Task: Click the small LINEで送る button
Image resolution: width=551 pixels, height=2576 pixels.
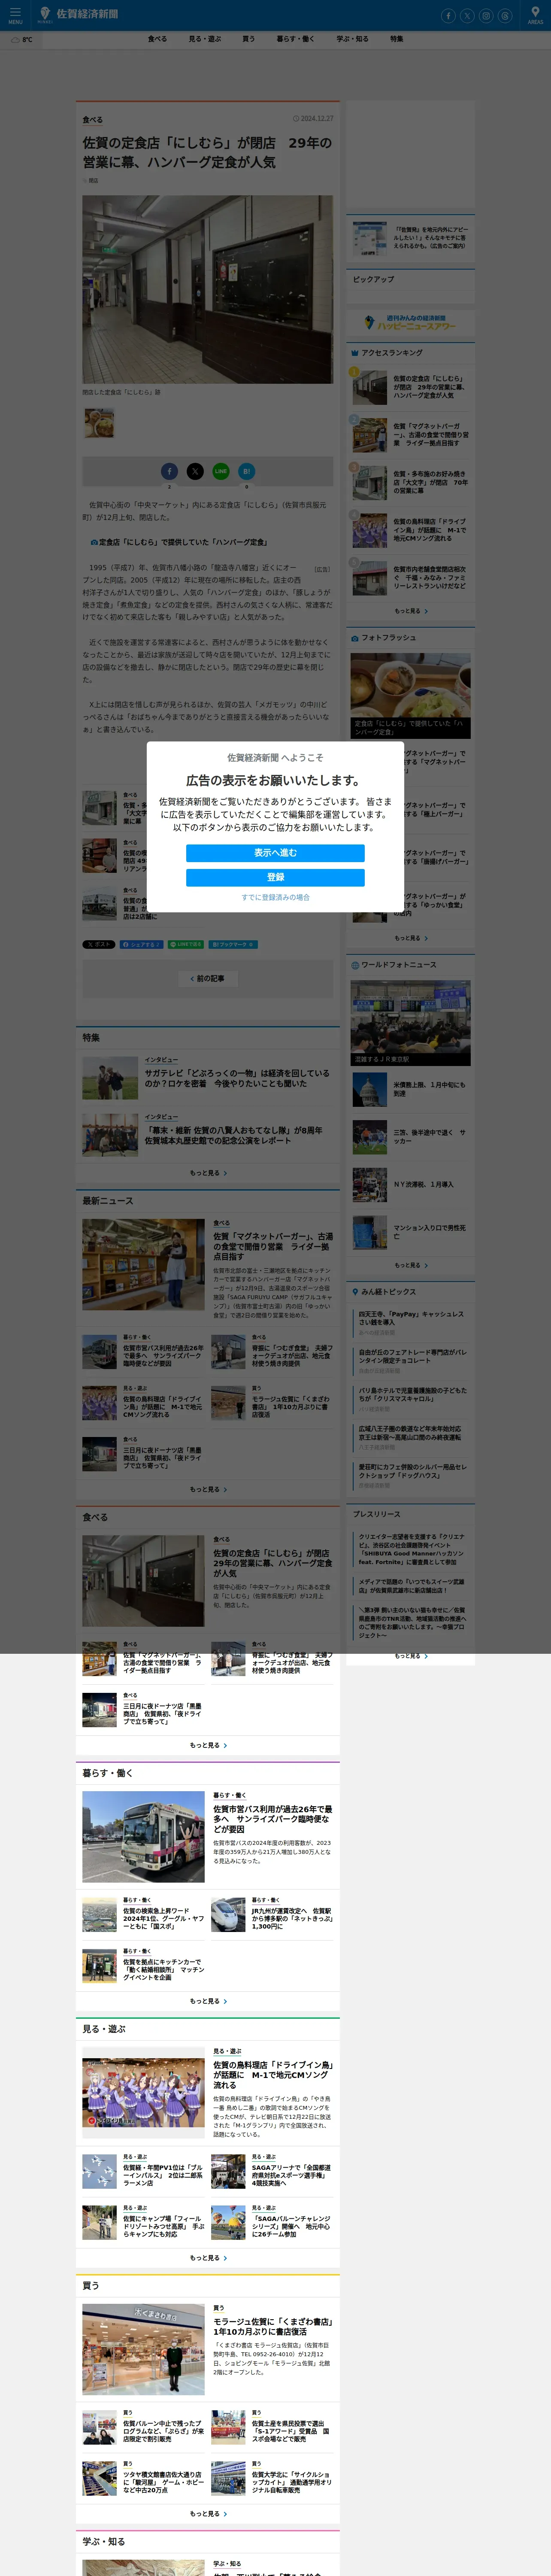Action: tap(186, 944)
